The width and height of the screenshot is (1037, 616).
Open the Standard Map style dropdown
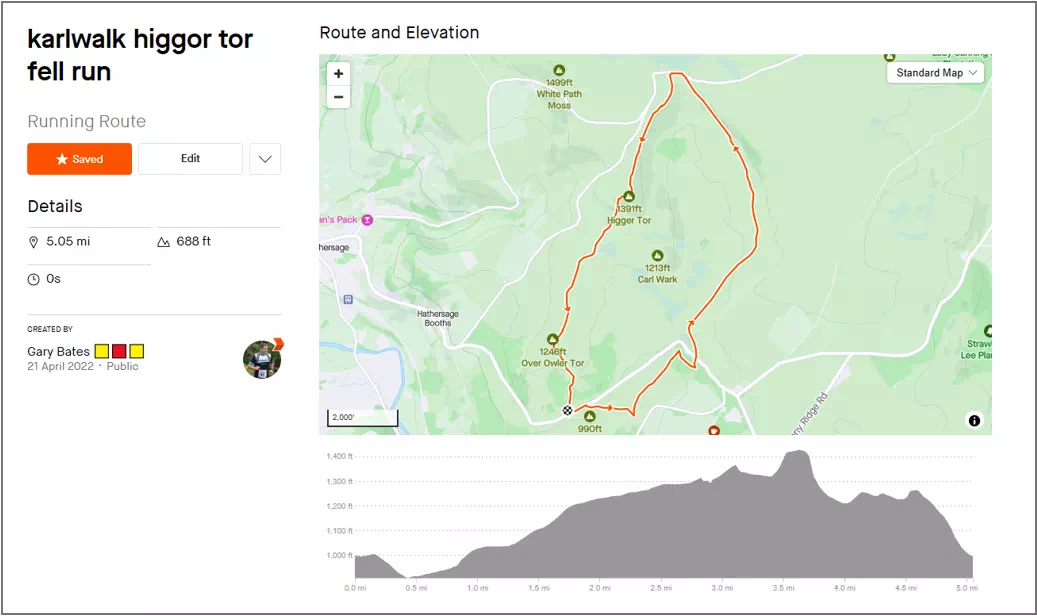(935, 73)
